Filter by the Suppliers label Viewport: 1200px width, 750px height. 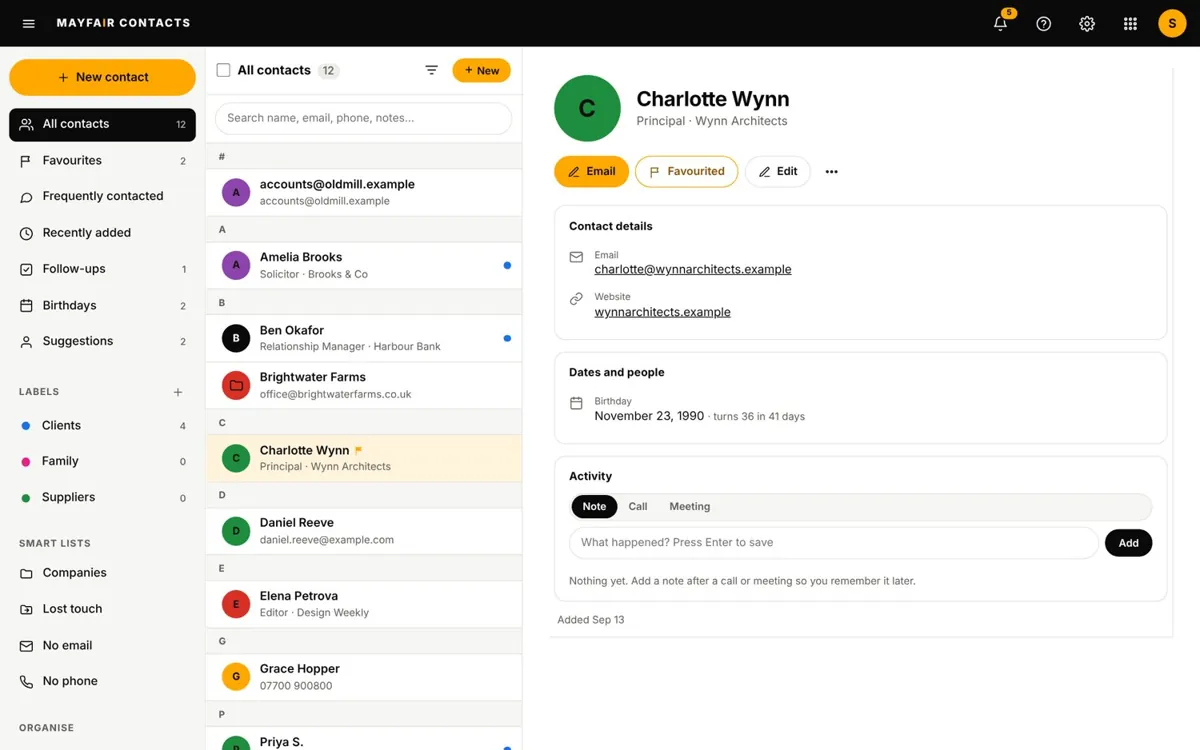click(x=102, y=497)
